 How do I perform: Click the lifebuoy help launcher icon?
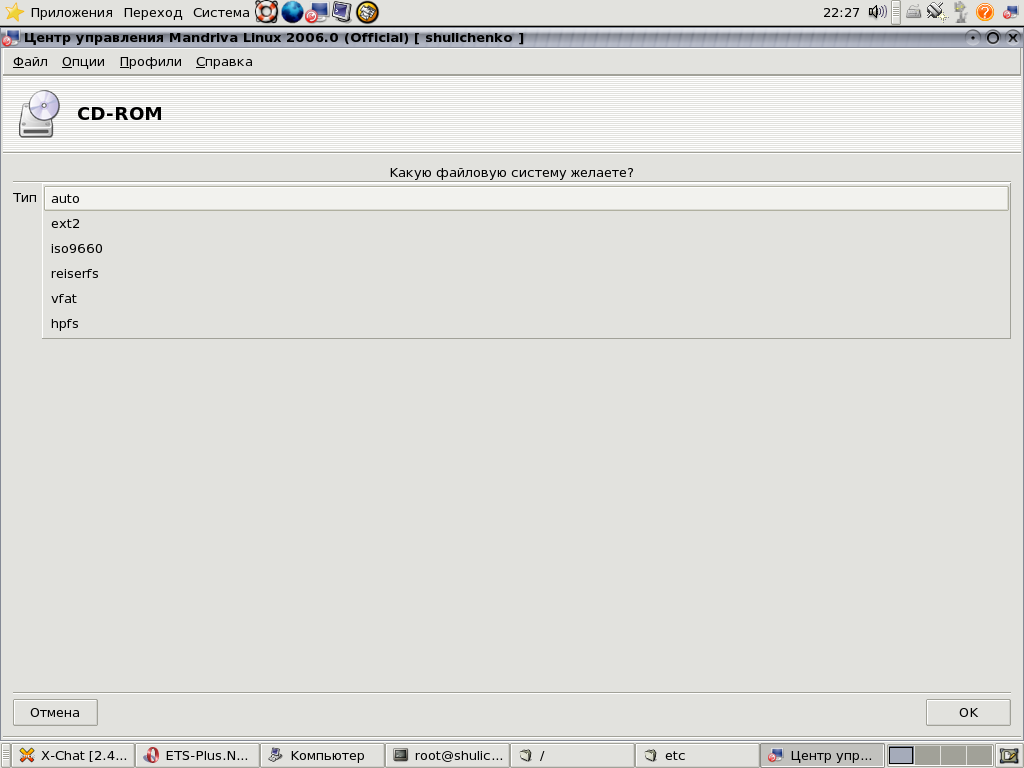coord(266,12)
